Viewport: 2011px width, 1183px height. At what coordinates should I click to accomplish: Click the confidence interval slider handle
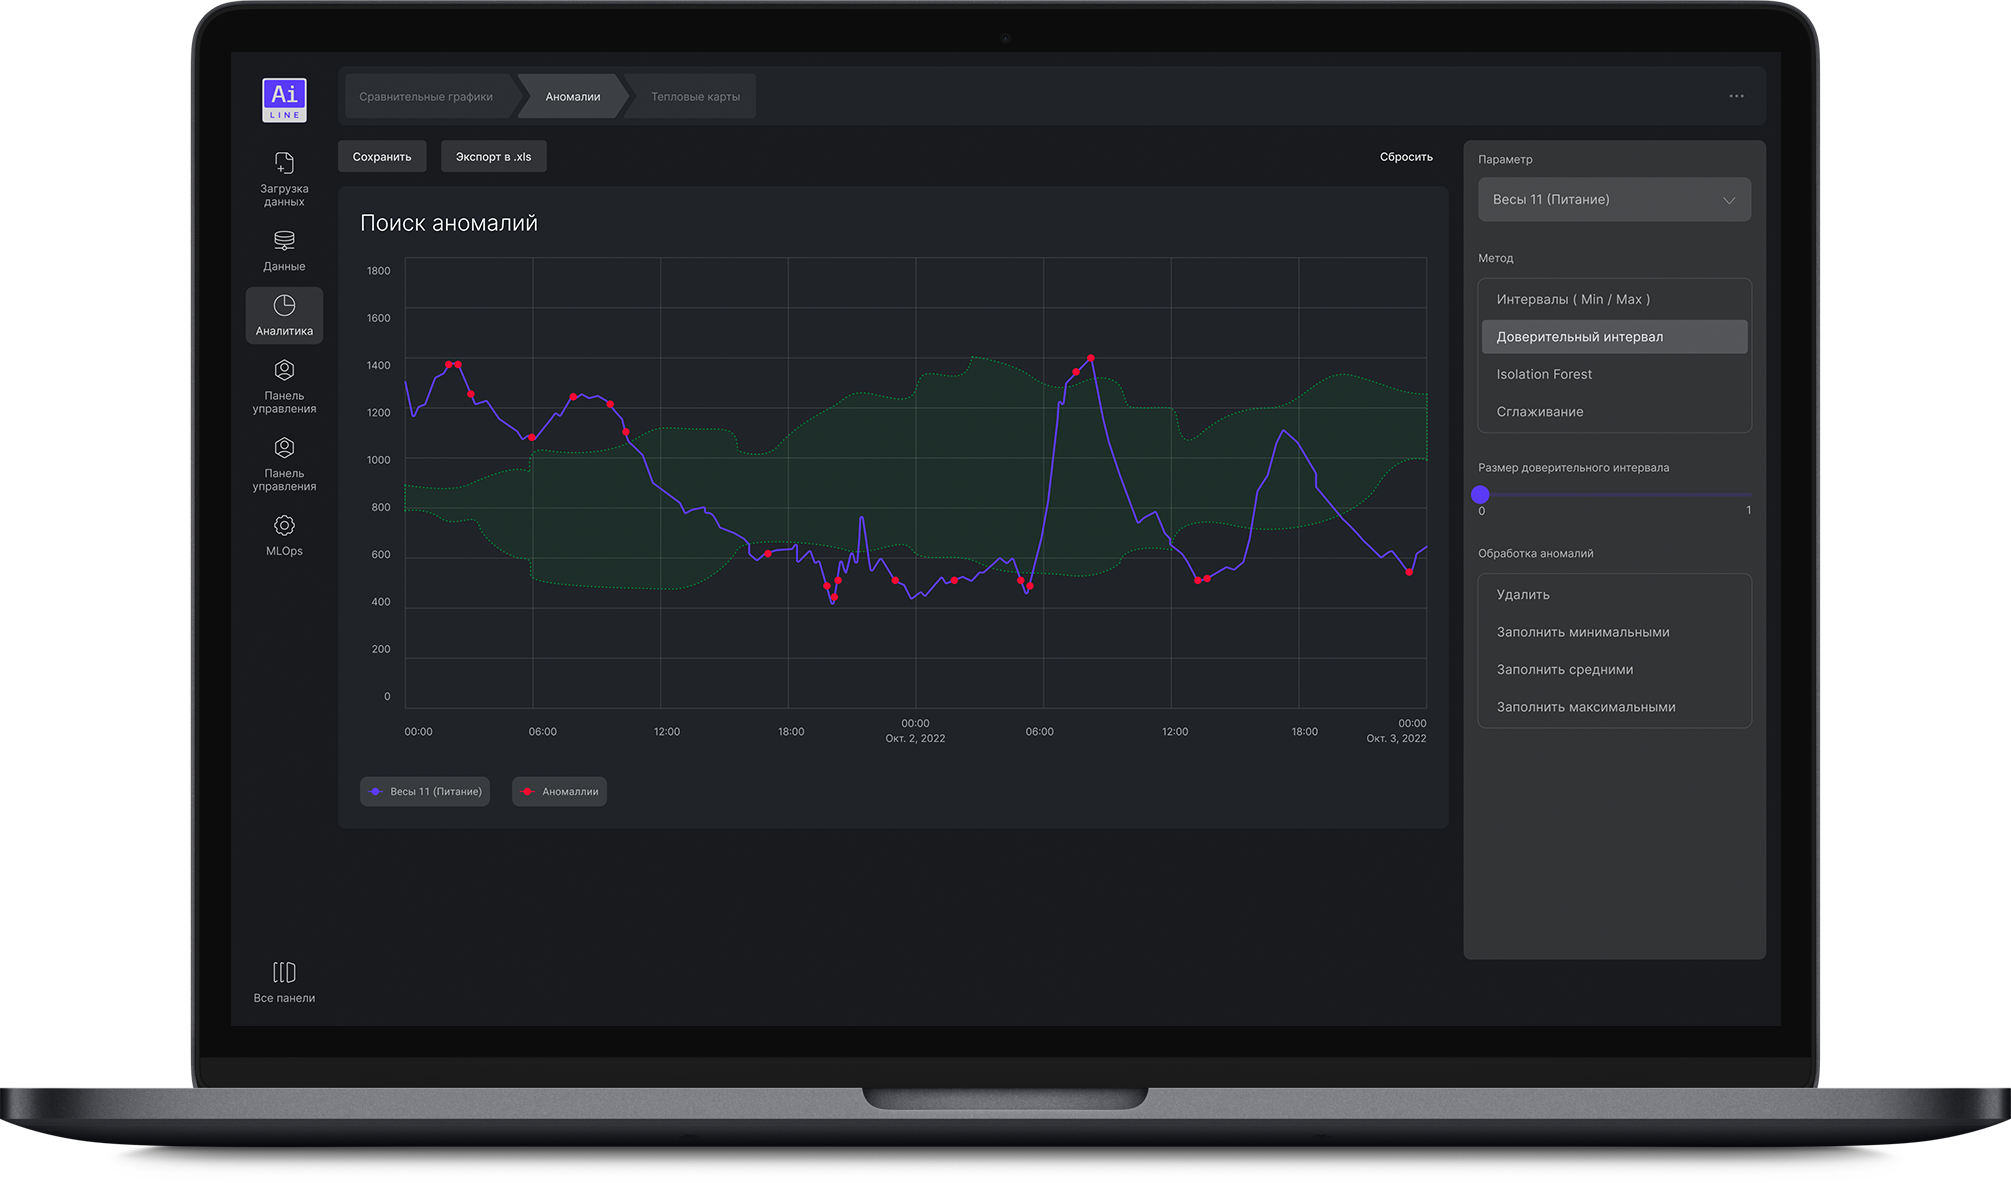coord(1481,494)
